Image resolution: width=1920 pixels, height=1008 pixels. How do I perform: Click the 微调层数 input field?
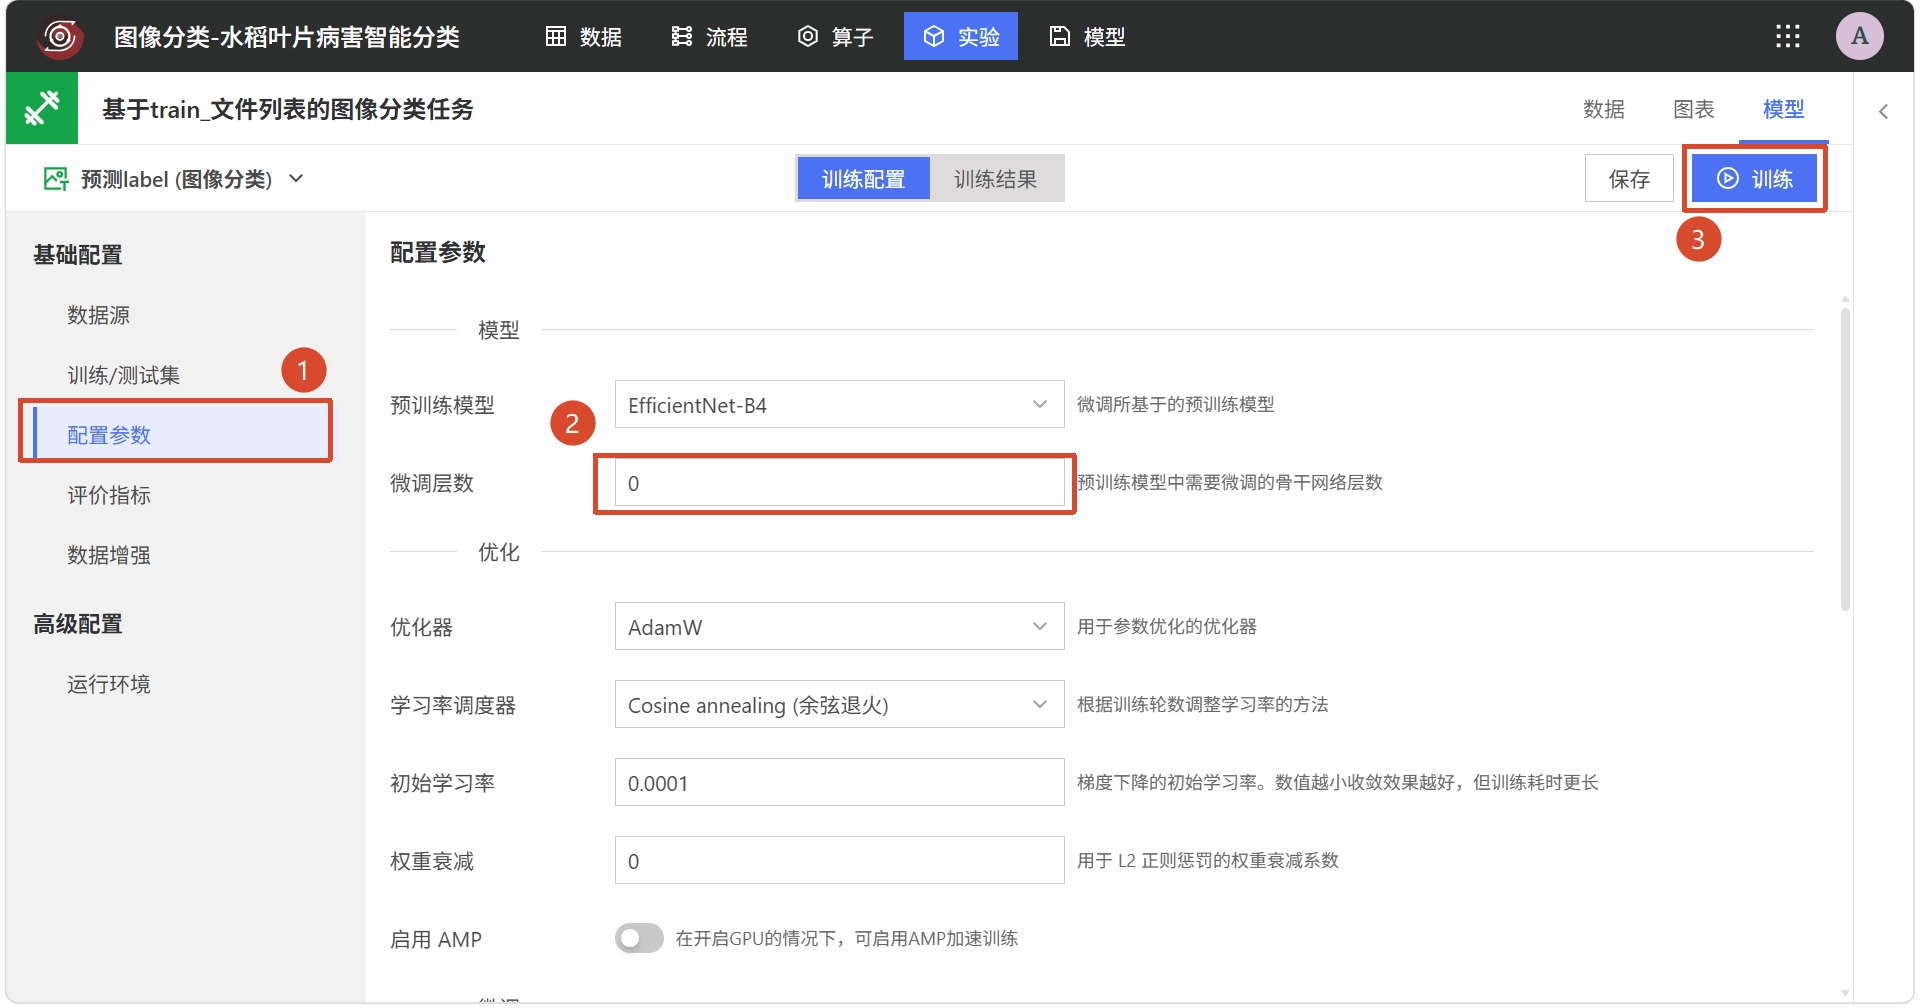coord(839,483)
